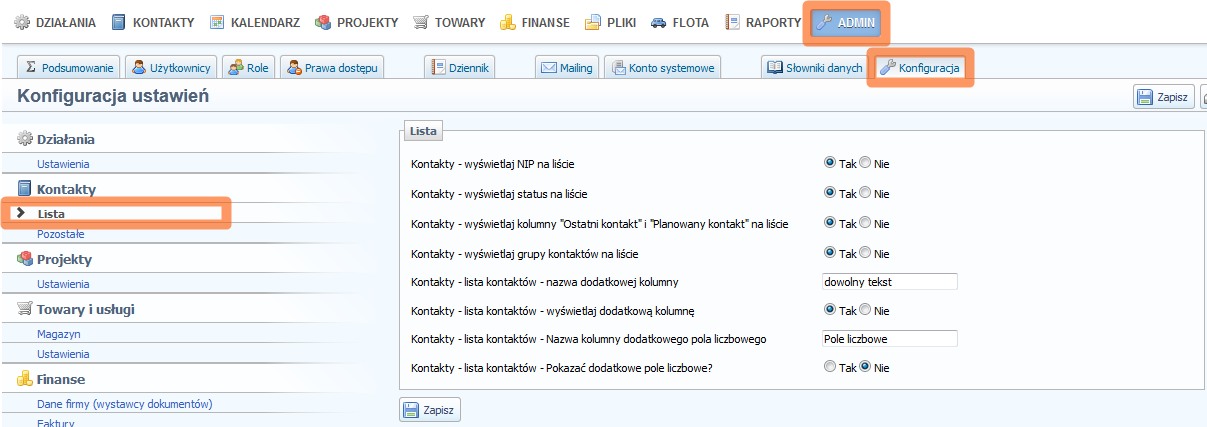1207x427 pixels.
Task: Click the top-right Zapisz button
Action: click(x=1163, y=97)
